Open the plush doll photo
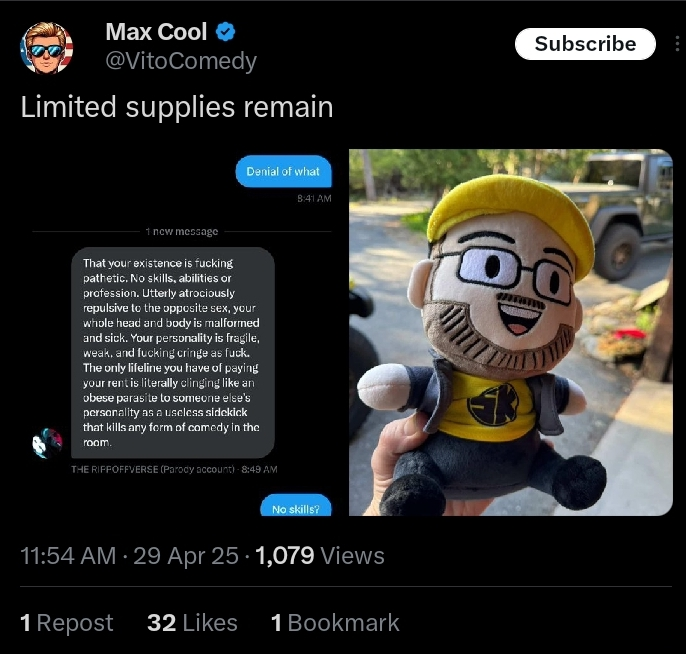 pyautogui.click(x=511, y=332)
